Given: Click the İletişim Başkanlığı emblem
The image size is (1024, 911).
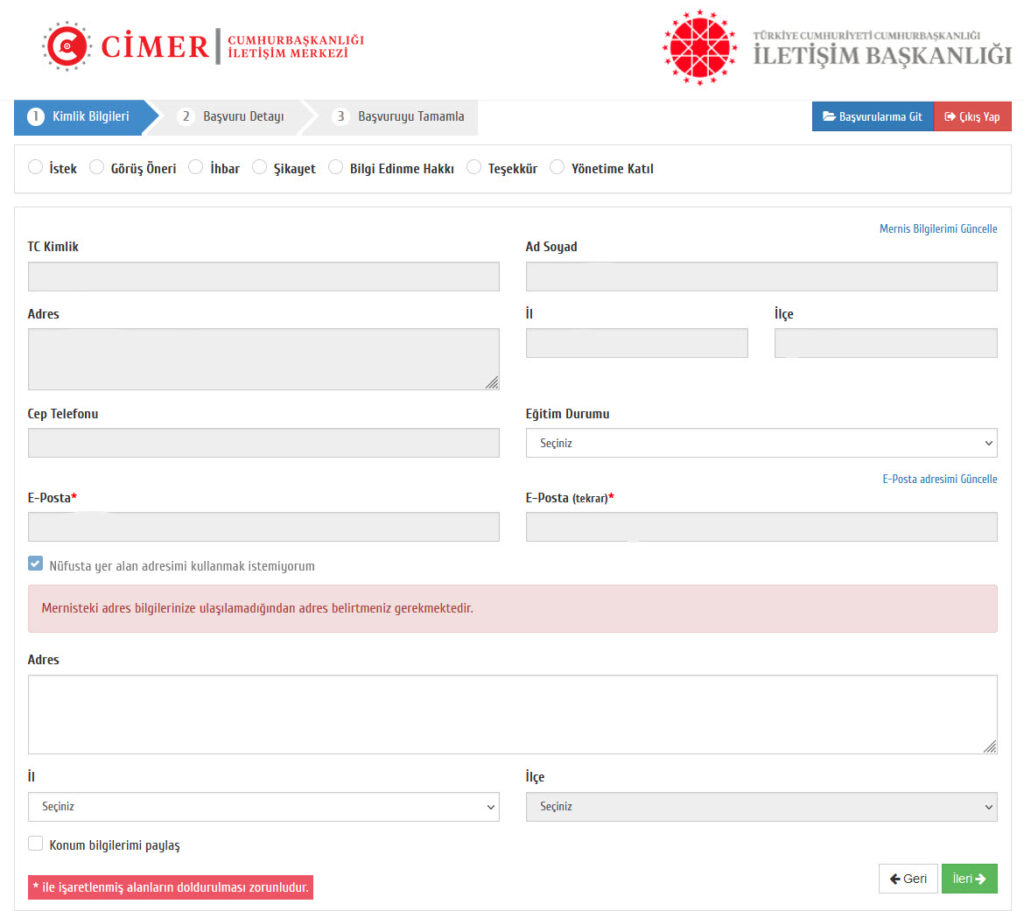Looking at the screenshot, I should (x=699, y=46).
